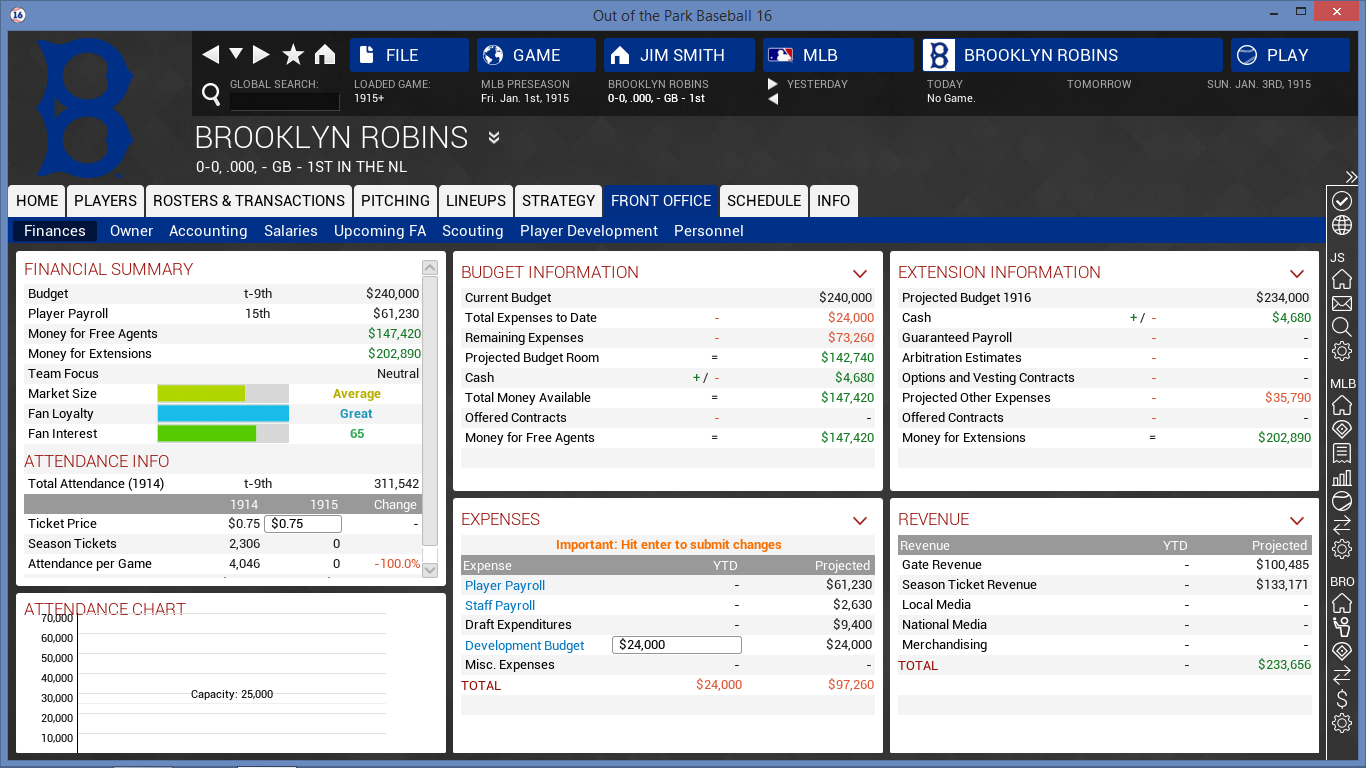This screenshot has width=1366, height=768.
Task: Open the PLAY menu
Action: tap(1290, 55)
